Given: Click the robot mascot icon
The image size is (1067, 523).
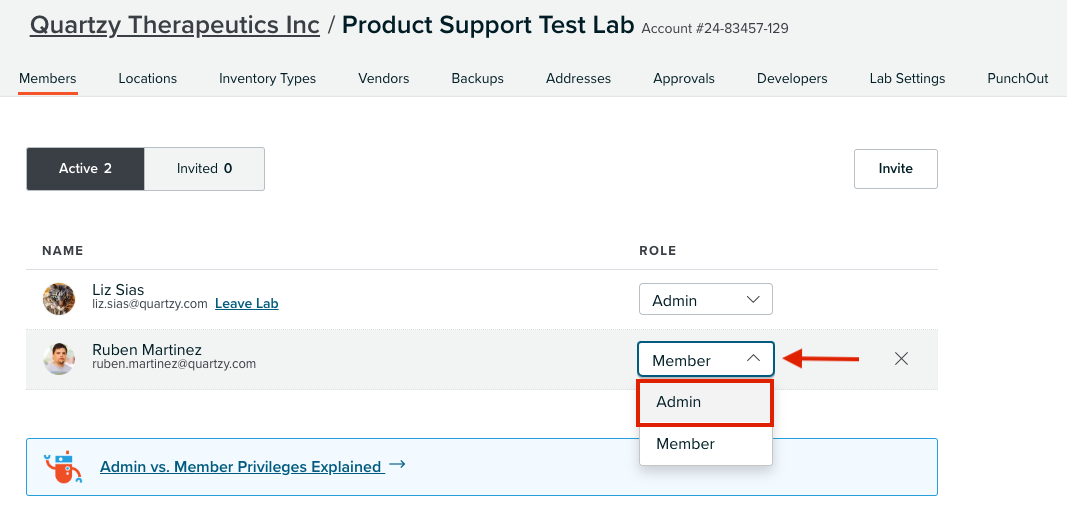Looking at the screenshot, I should point(63,467).
